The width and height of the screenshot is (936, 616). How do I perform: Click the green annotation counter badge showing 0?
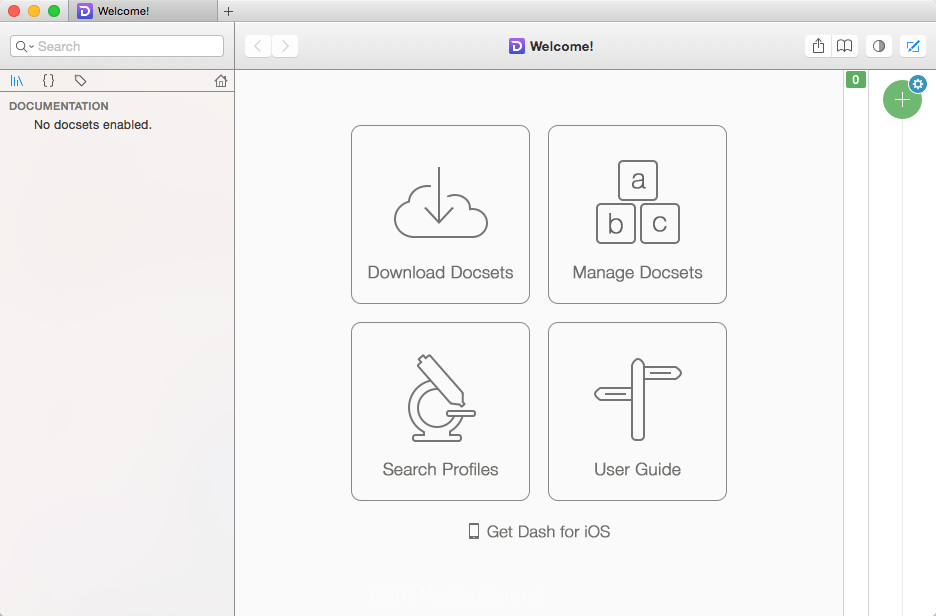[x=856, y=79]
